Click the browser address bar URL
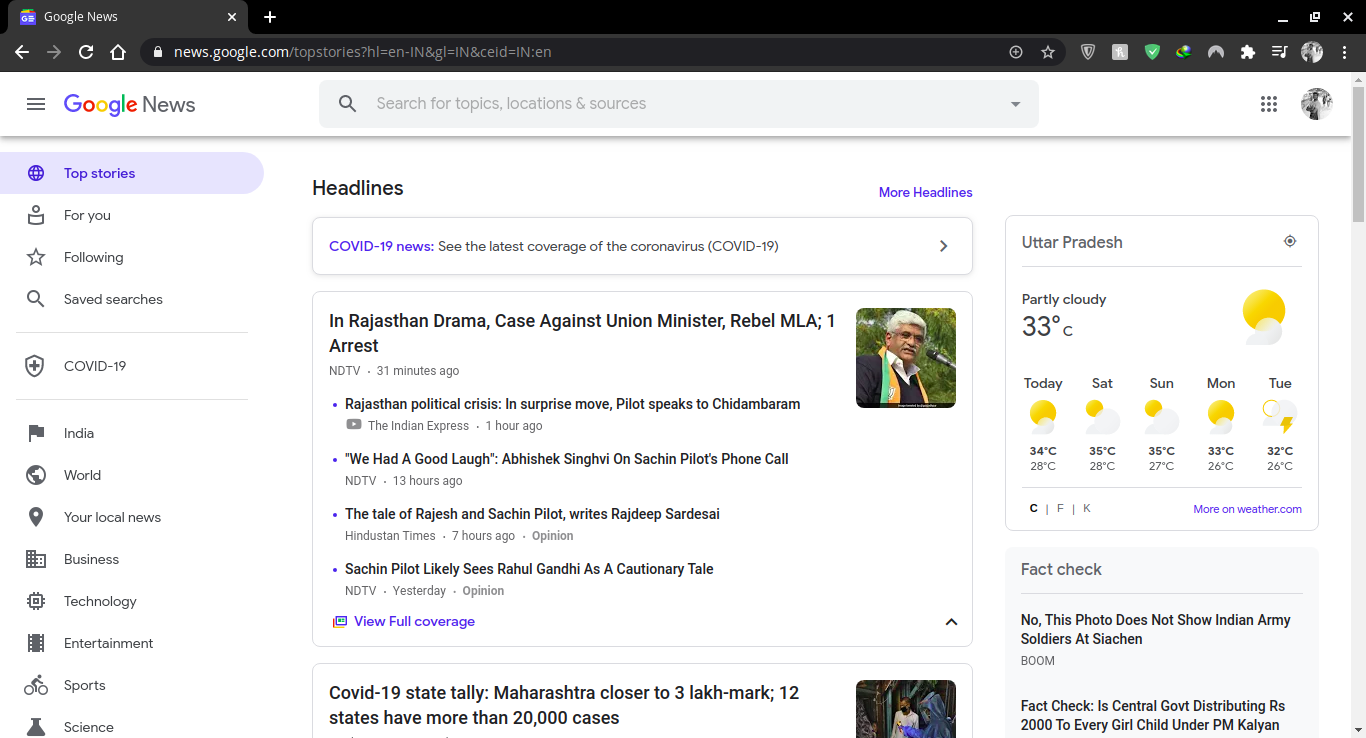The width and height of the screenshot is (1366, 738). pos(362,52)
